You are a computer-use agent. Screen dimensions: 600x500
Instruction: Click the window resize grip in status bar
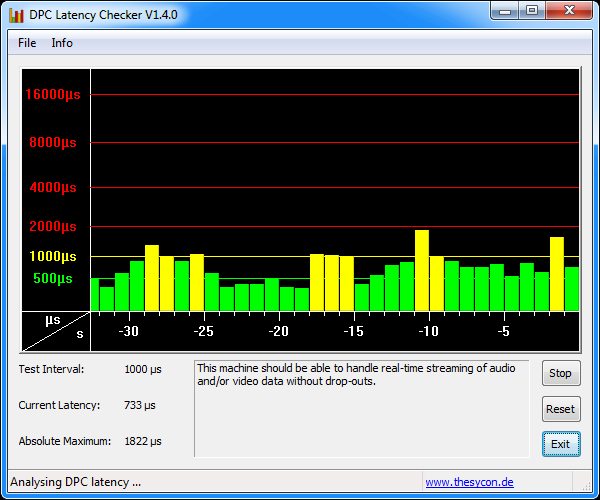point(586,485)
